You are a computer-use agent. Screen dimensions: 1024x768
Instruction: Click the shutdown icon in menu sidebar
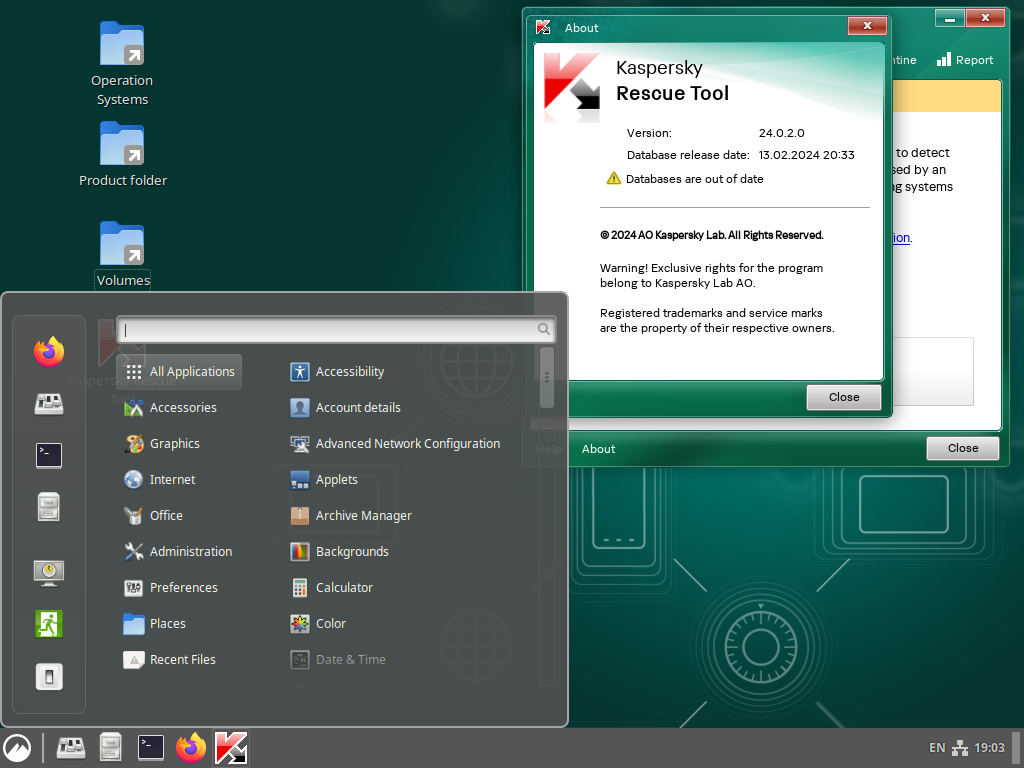pos(49,677)
